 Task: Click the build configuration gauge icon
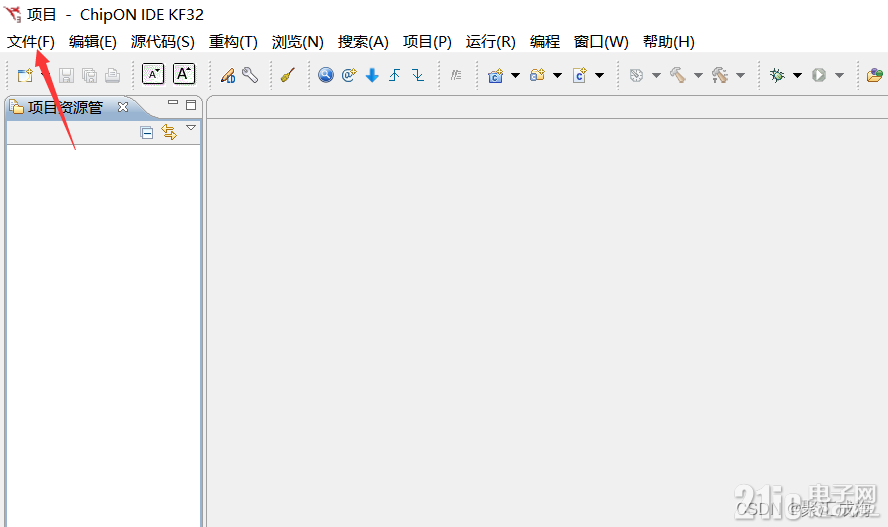637,75
